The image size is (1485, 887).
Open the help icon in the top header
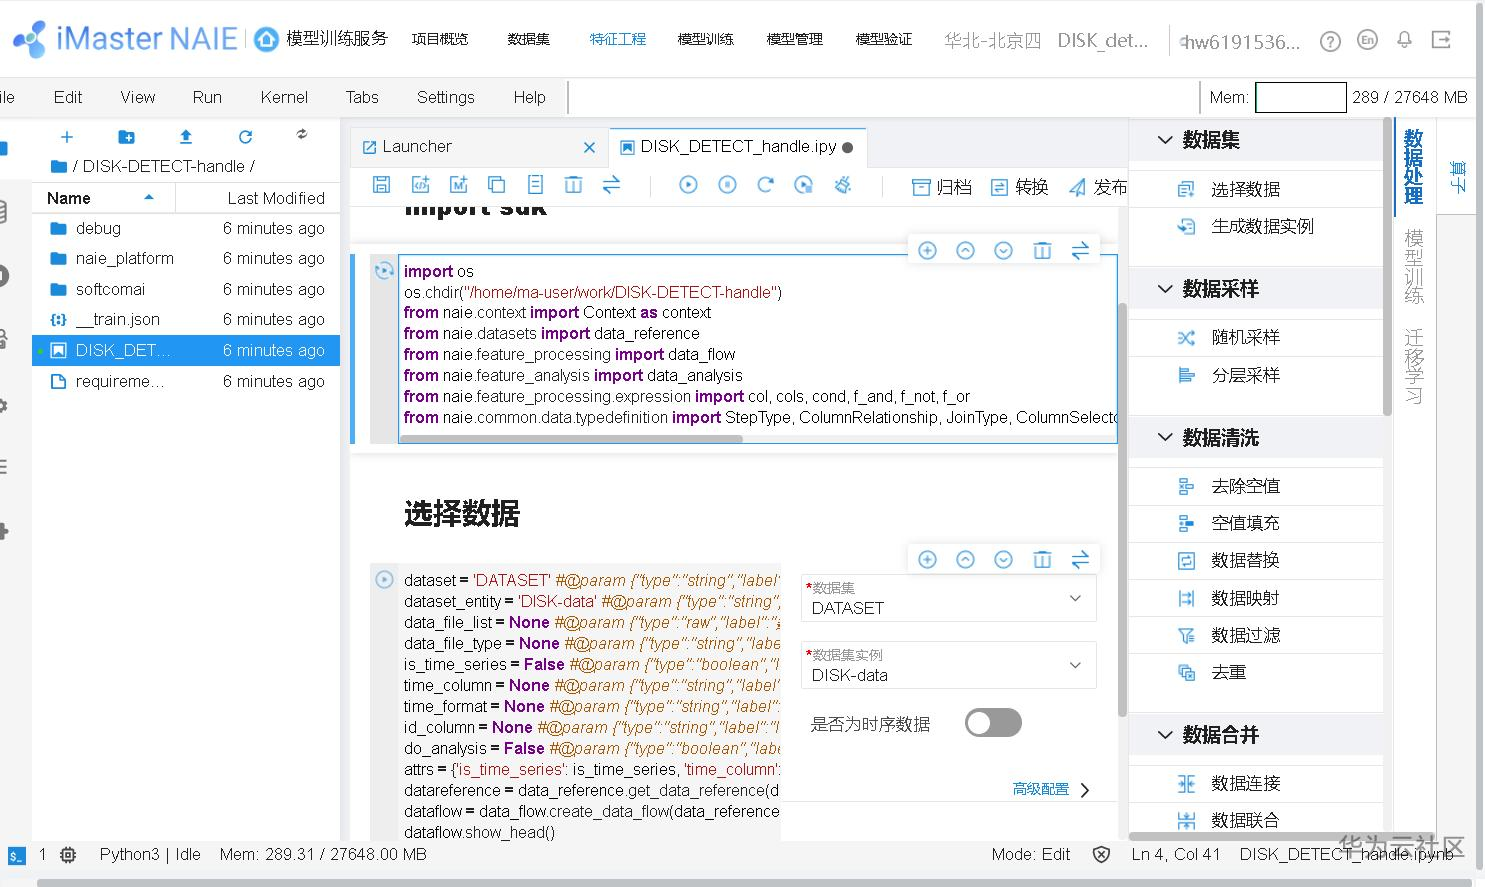1330,41
